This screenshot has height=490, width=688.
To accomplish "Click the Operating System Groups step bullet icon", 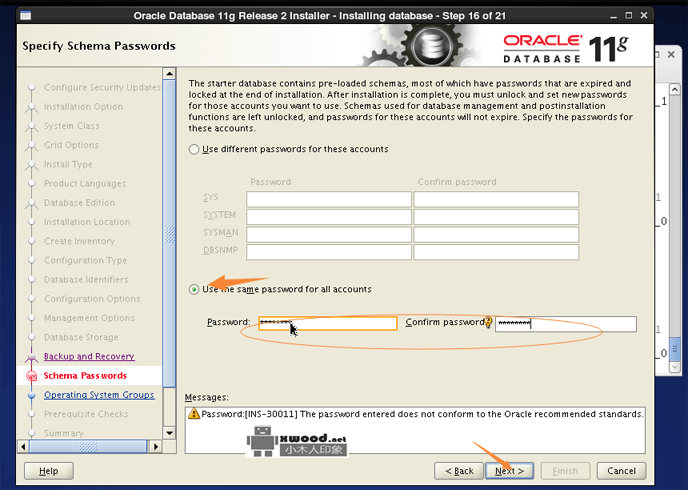I will coord(32,395).
